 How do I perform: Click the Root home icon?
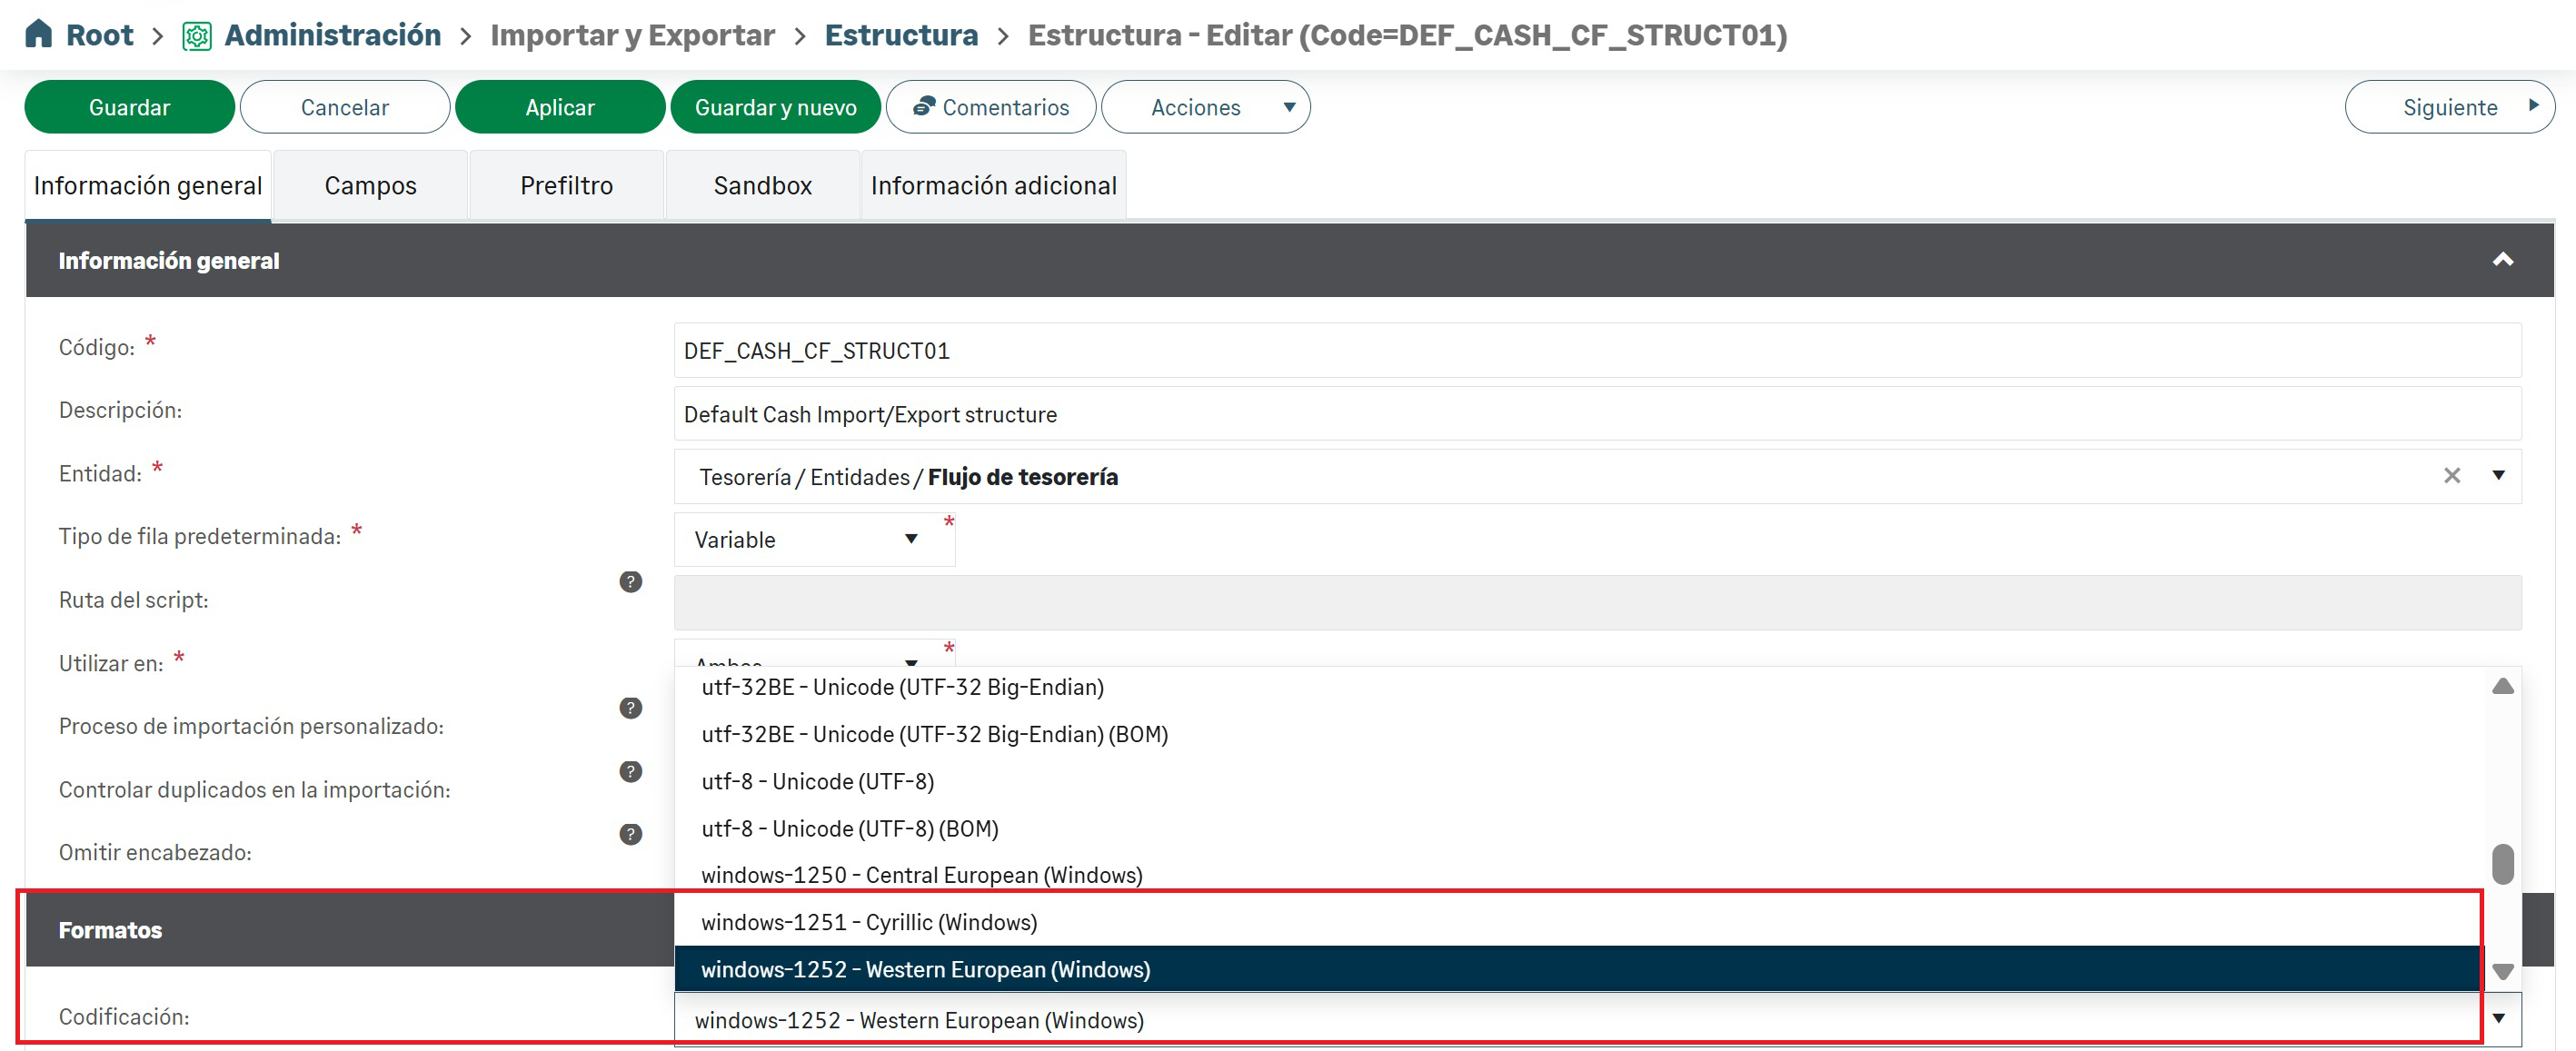pos(38,34)
